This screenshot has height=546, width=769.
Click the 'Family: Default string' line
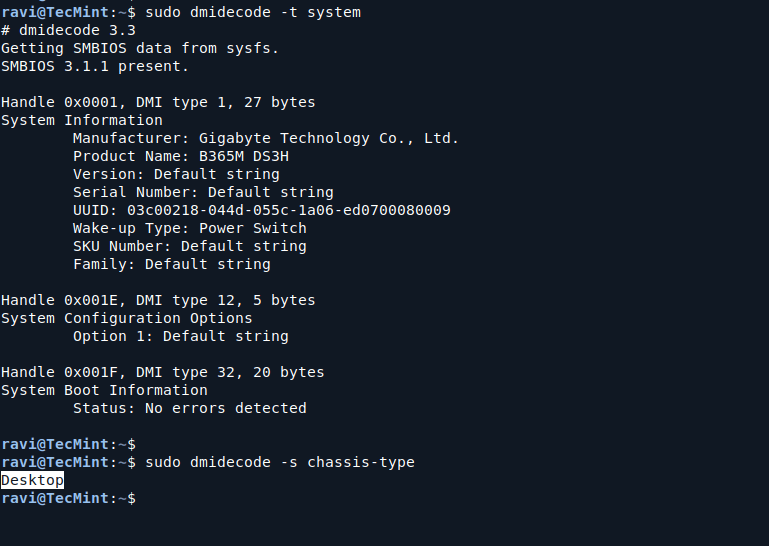172,264
